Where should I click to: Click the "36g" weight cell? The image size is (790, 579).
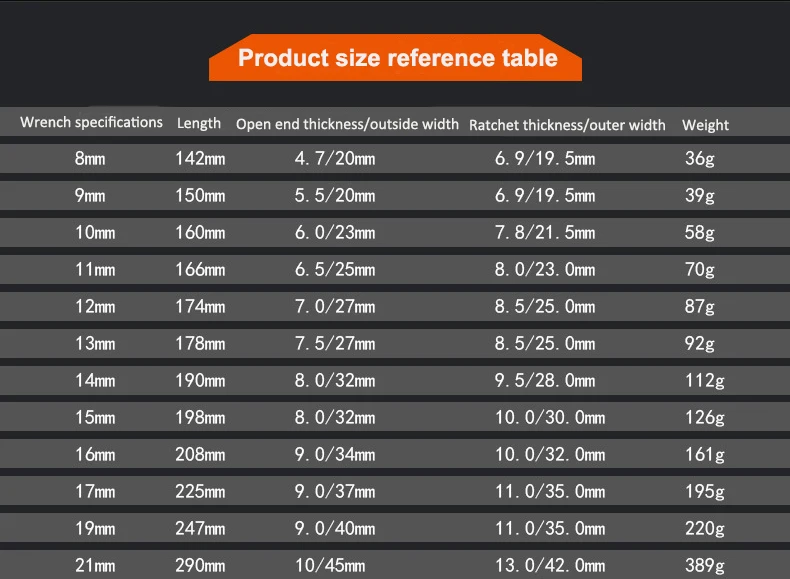700,159
